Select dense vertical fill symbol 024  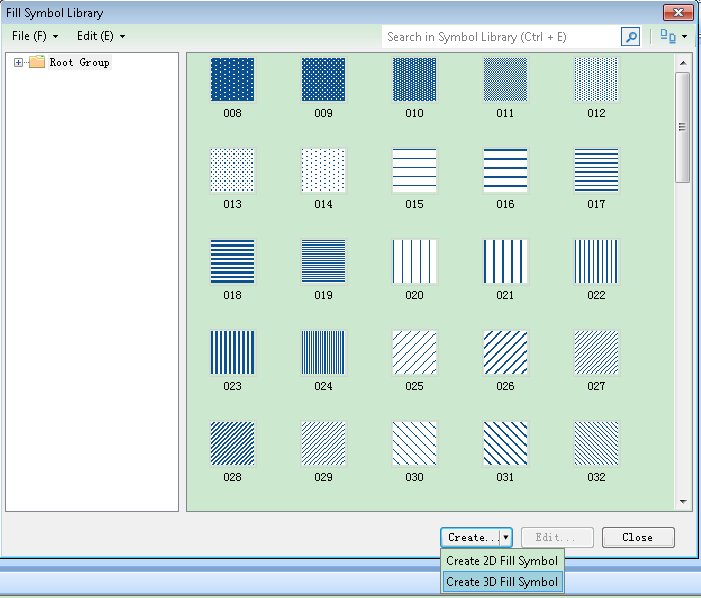323,352
